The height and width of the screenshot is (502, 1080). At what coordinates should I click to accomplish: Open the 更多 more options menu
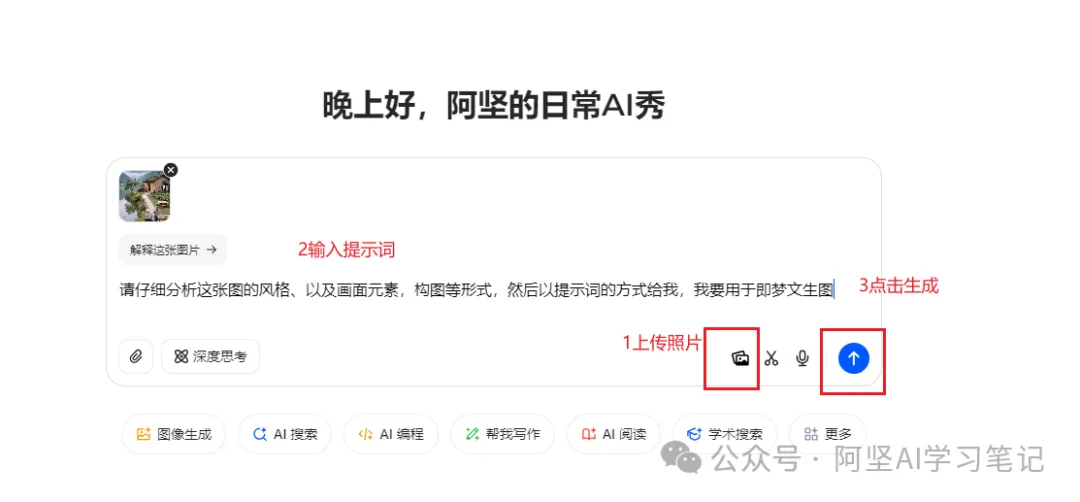pos(828,435)
